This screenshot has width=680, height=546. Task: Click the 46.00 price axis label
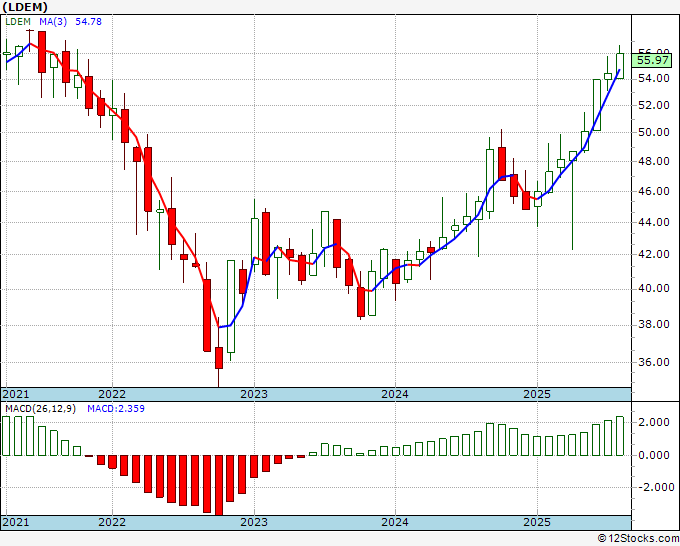pyautogui.click(x=653, y=191)
